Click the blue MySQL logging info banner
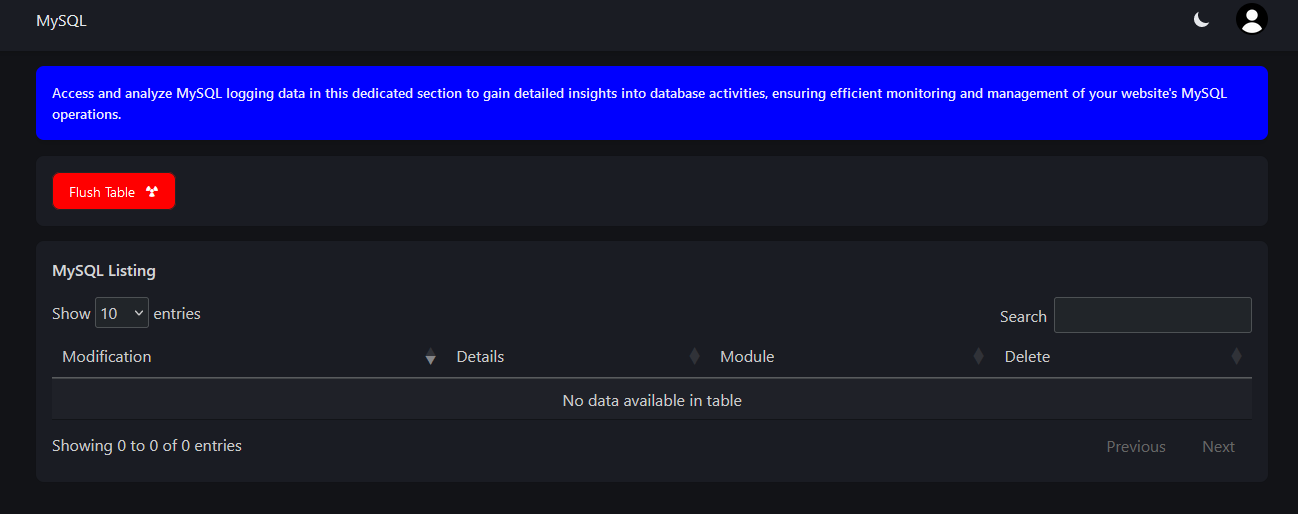1298x514 pixels. 651,103
